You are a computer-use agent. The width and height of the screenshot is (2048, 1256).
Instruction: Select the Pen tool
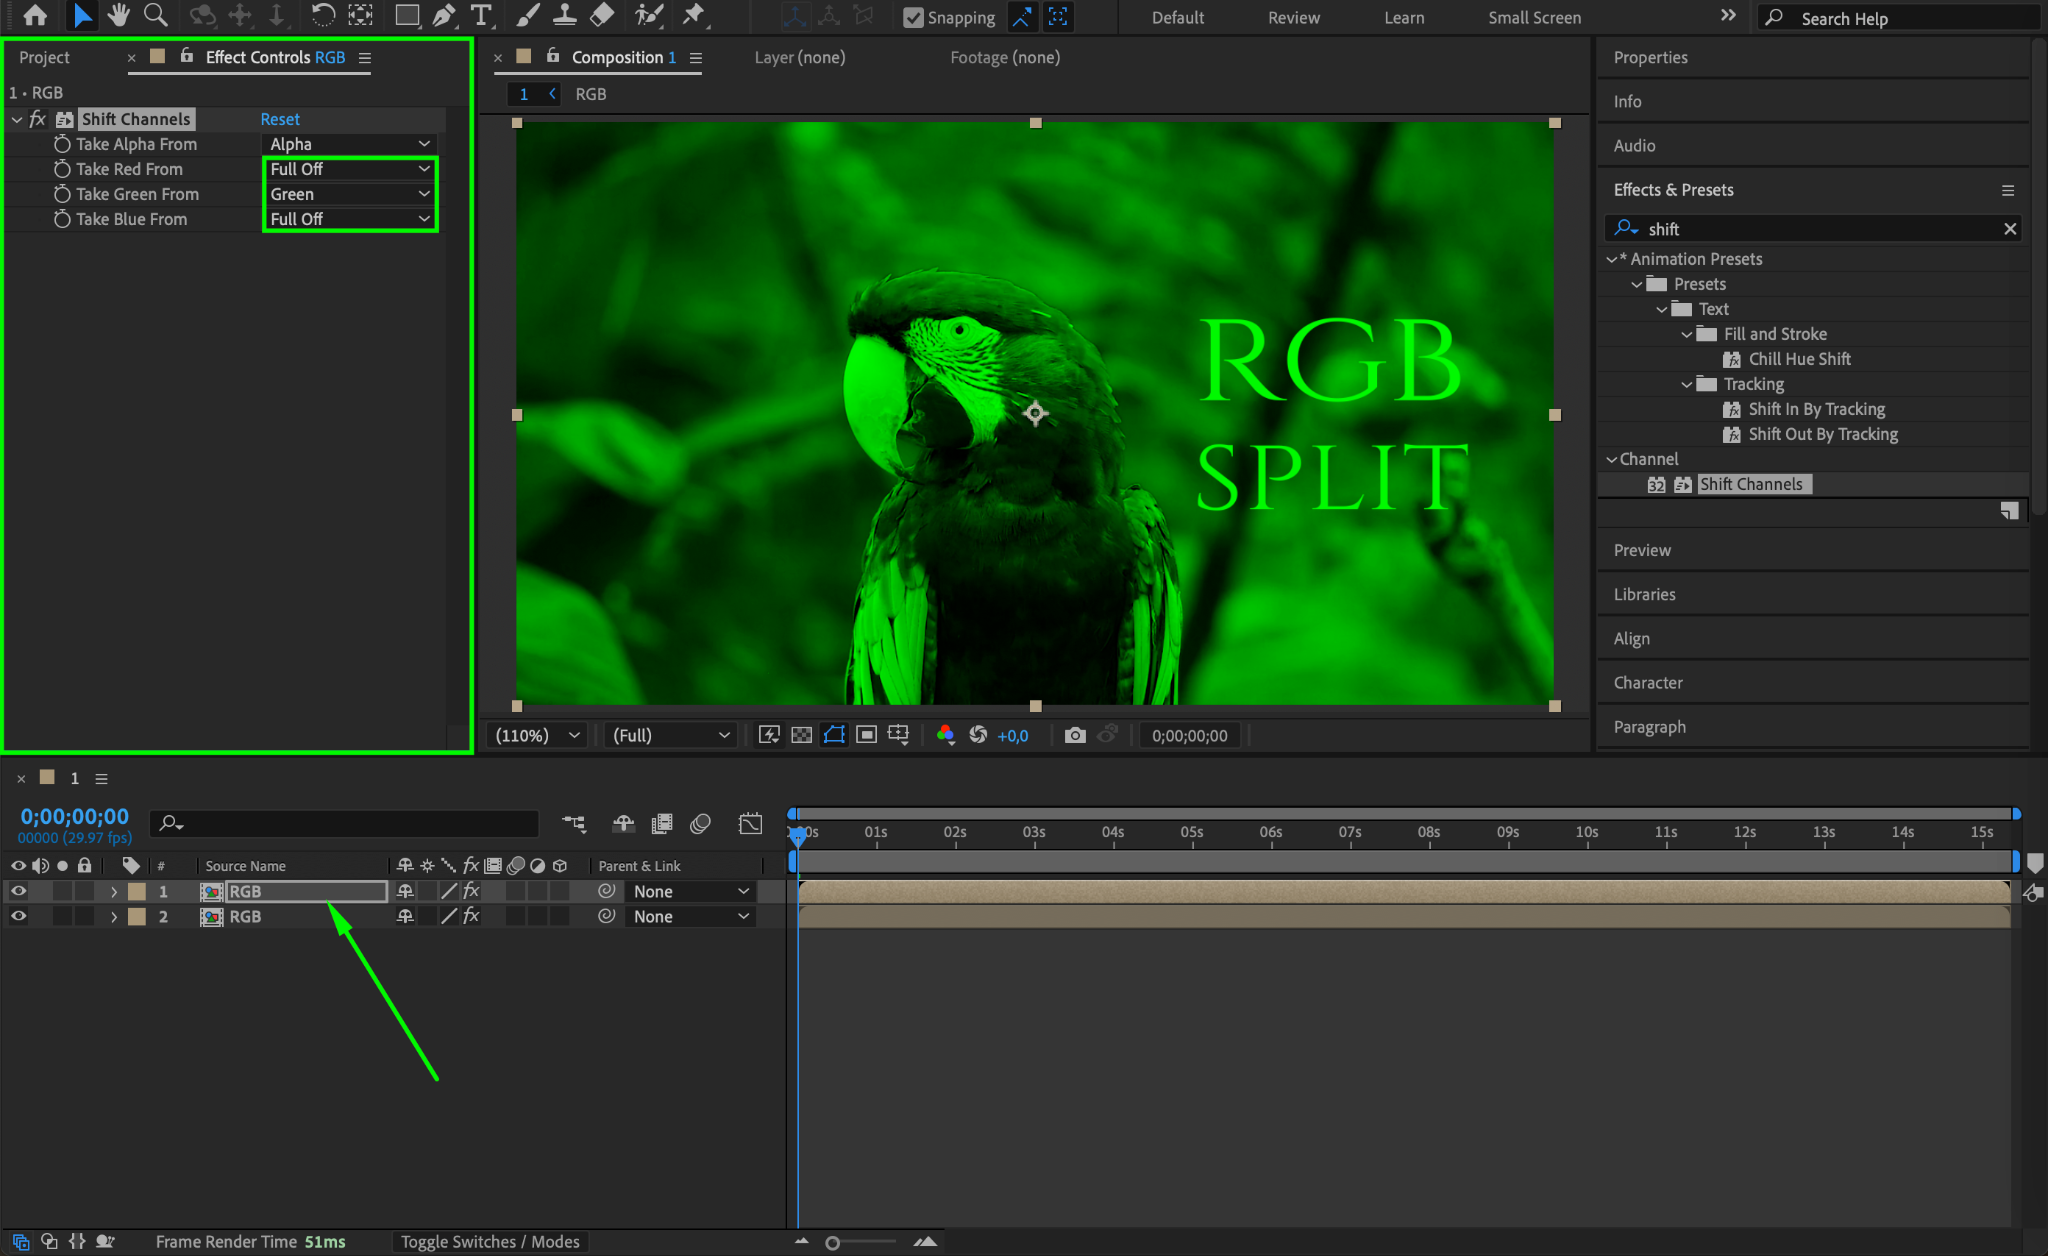[443, 15]
